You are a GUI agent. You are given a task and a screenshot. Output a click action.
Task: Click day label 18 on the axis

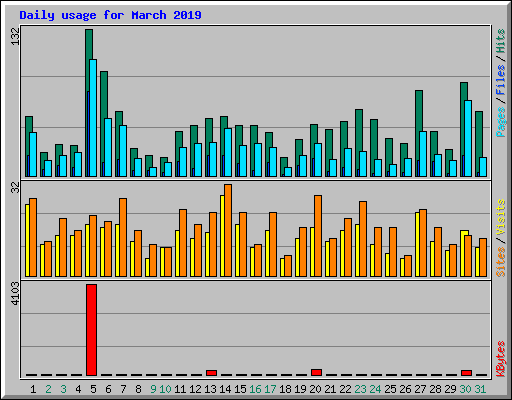pos(285,389)
